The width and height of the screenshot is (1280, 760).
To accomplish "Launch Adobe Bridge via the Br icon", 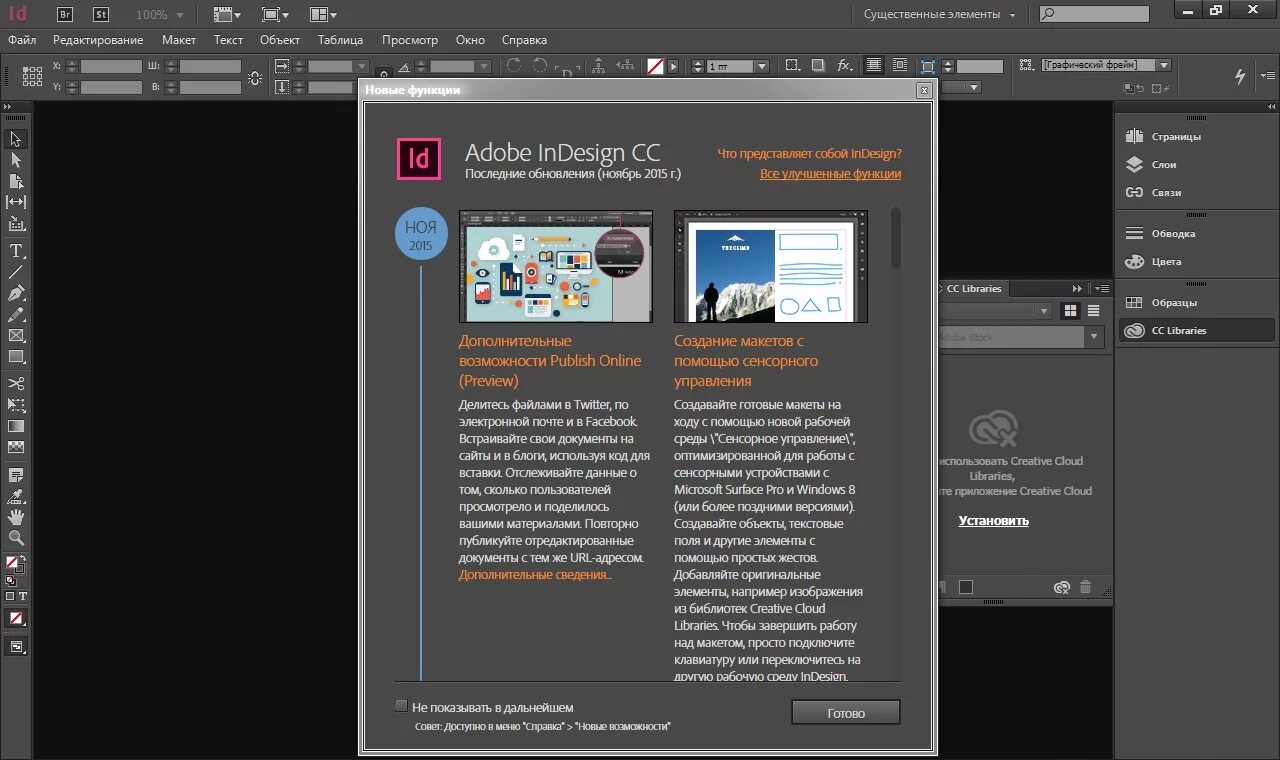I will pos(64,14).
